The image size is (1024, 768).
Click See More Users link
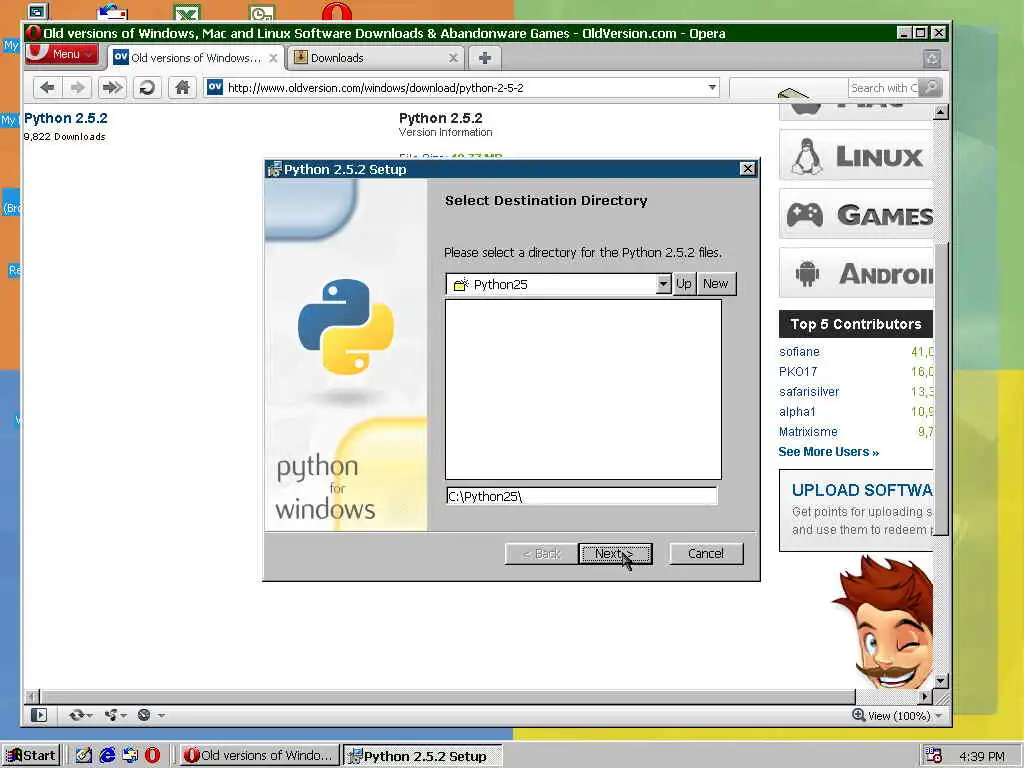[x=828, y=452]
